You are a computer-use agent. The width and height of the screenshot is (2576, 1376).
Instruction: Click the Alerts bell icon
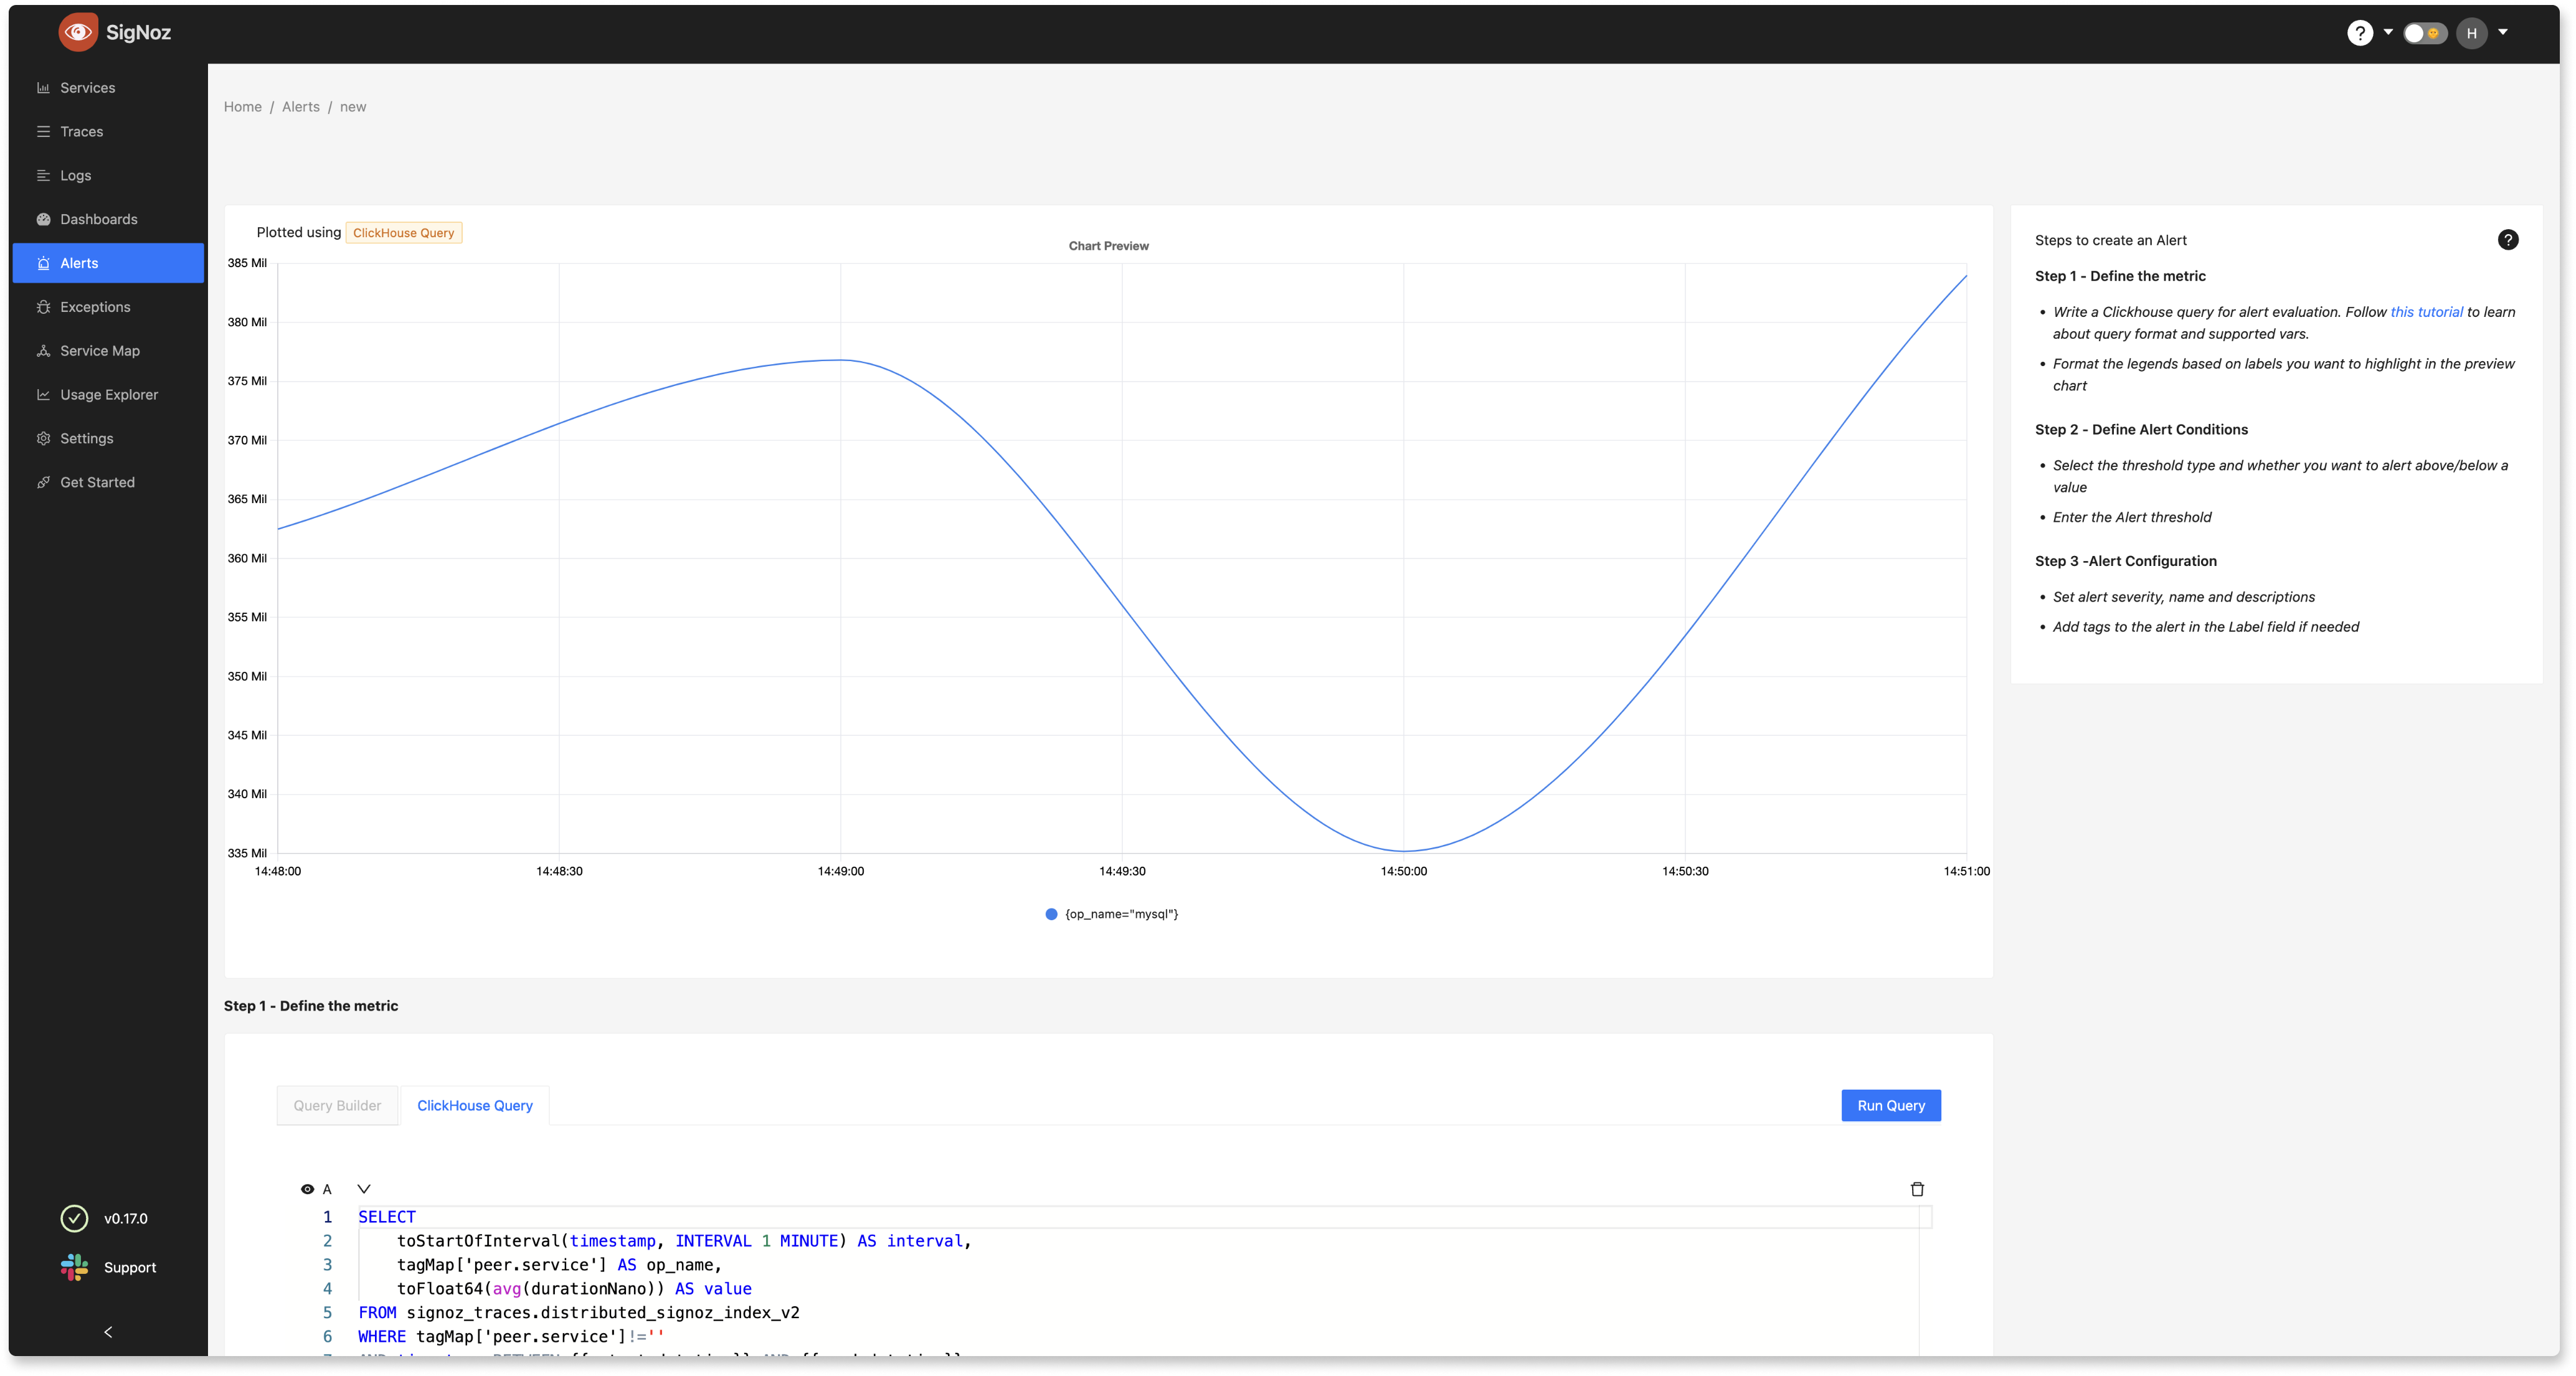(x=43, y=263)
